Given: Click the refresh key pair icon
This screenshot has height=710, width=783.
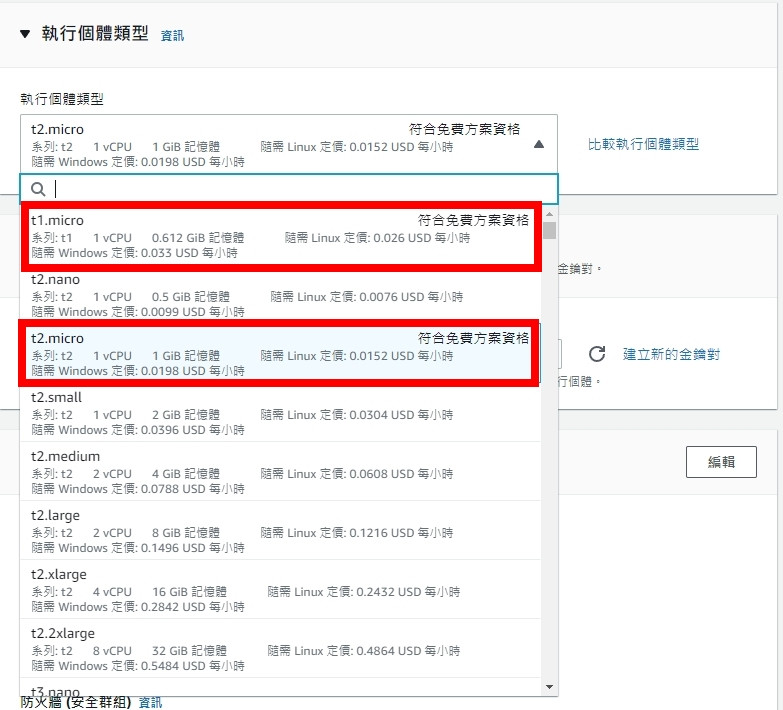Looking at the screenshot, I should pyautogui.click(x=597, y=354).
